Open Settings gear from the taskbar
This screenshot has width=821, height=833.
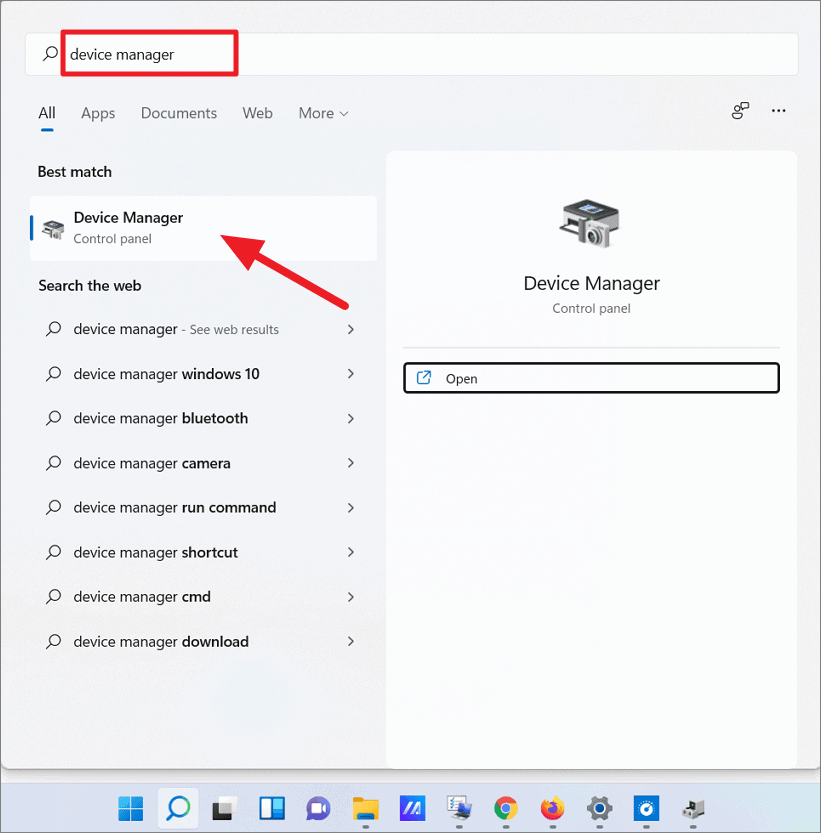[x=598, y=809]
